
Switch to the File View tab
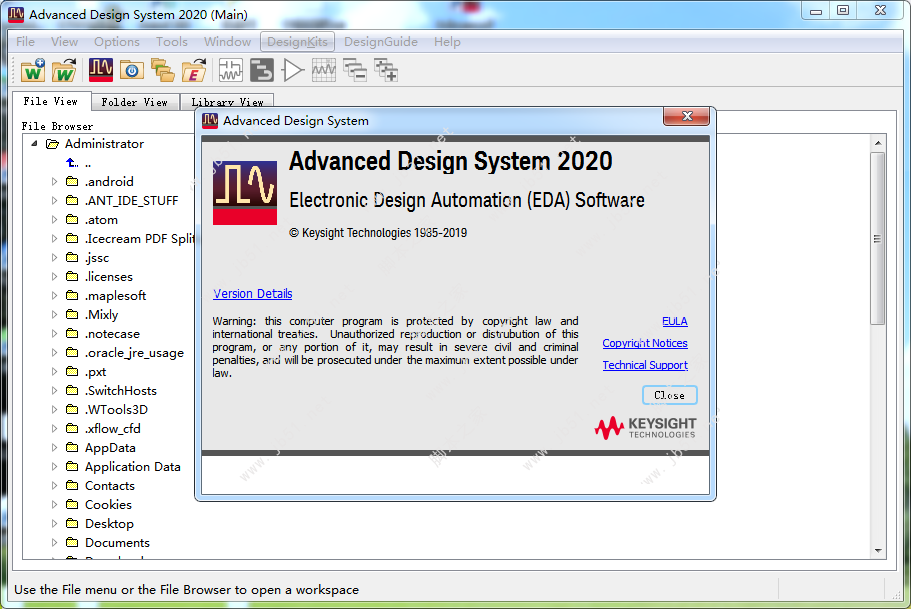51,101
